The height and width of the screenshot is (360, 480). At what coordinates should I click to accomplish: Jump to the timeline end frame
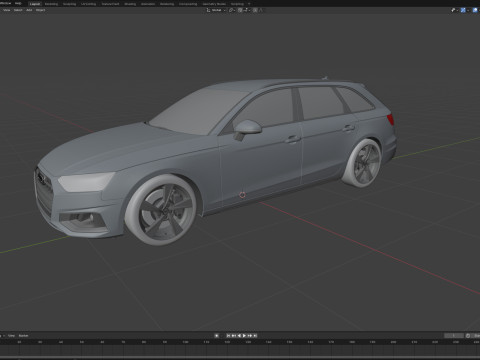255,336
